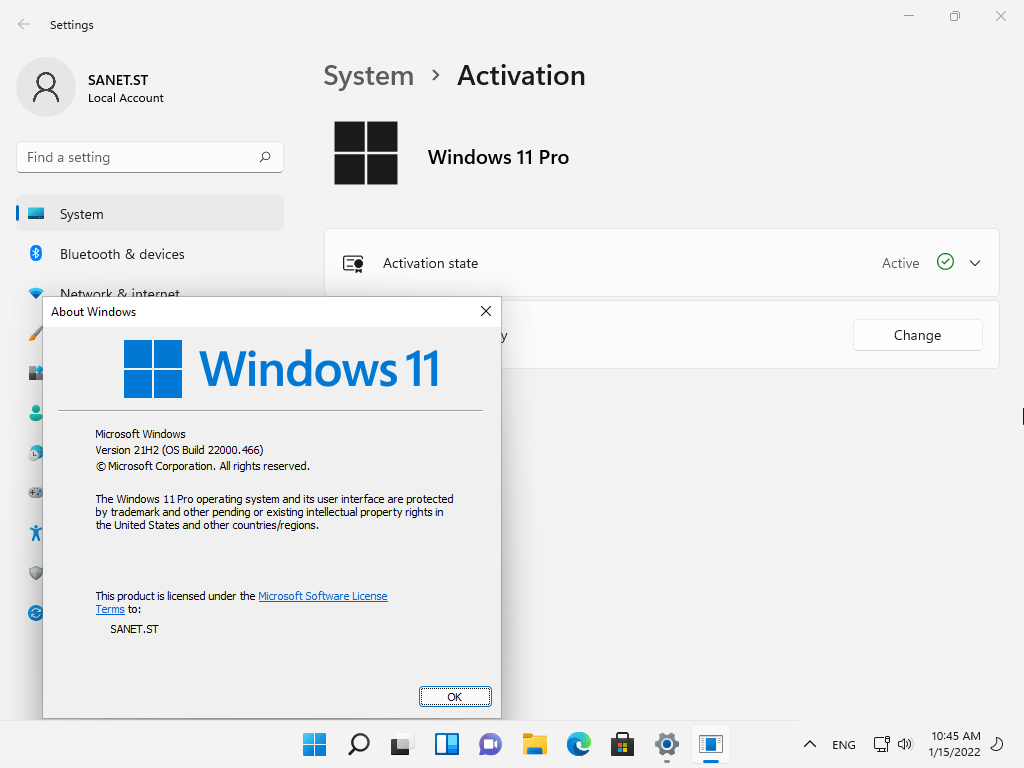Open File Explorer from taskbar
This screenshot has width=1024, height=768.
coord(535,744)
